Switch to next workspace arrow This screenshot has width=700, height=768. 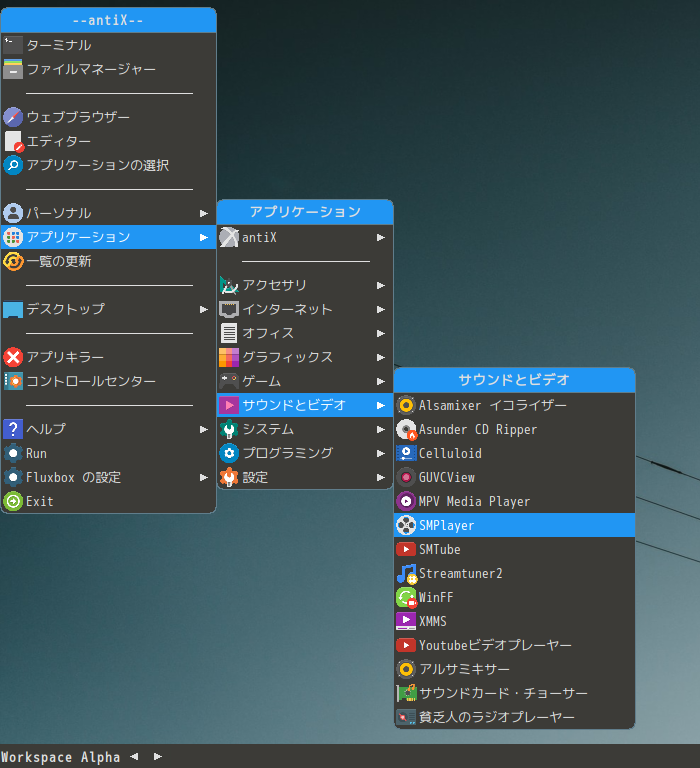point(158,757)
